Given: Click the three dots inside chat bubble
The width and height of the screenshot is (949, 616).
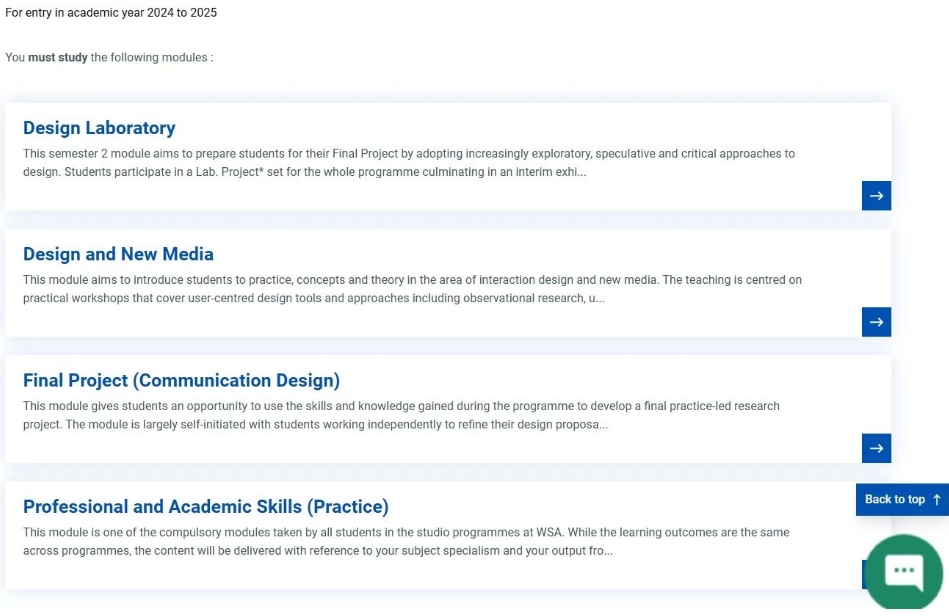Looking at the screenshot, I should pos(904,569).
